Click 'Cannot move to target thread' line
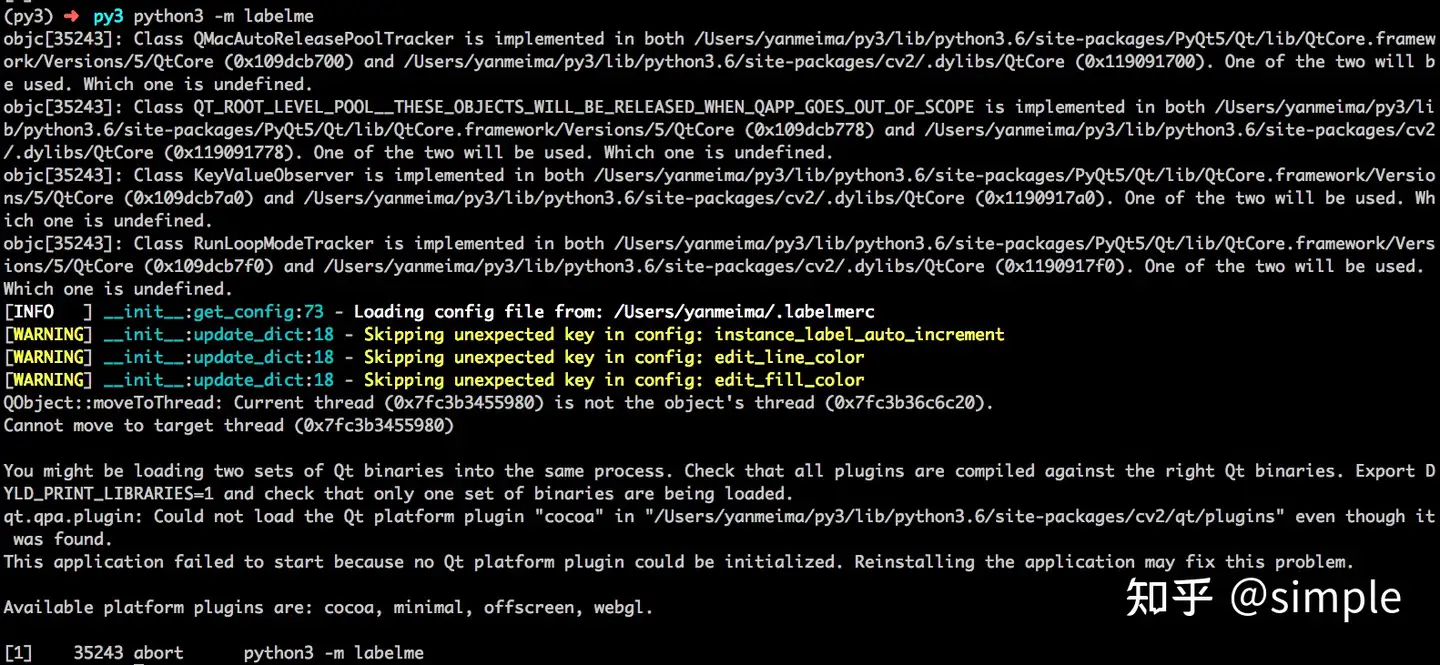Screen dimensions: 1440x665 pyautogui.click(x=143, y=425)
